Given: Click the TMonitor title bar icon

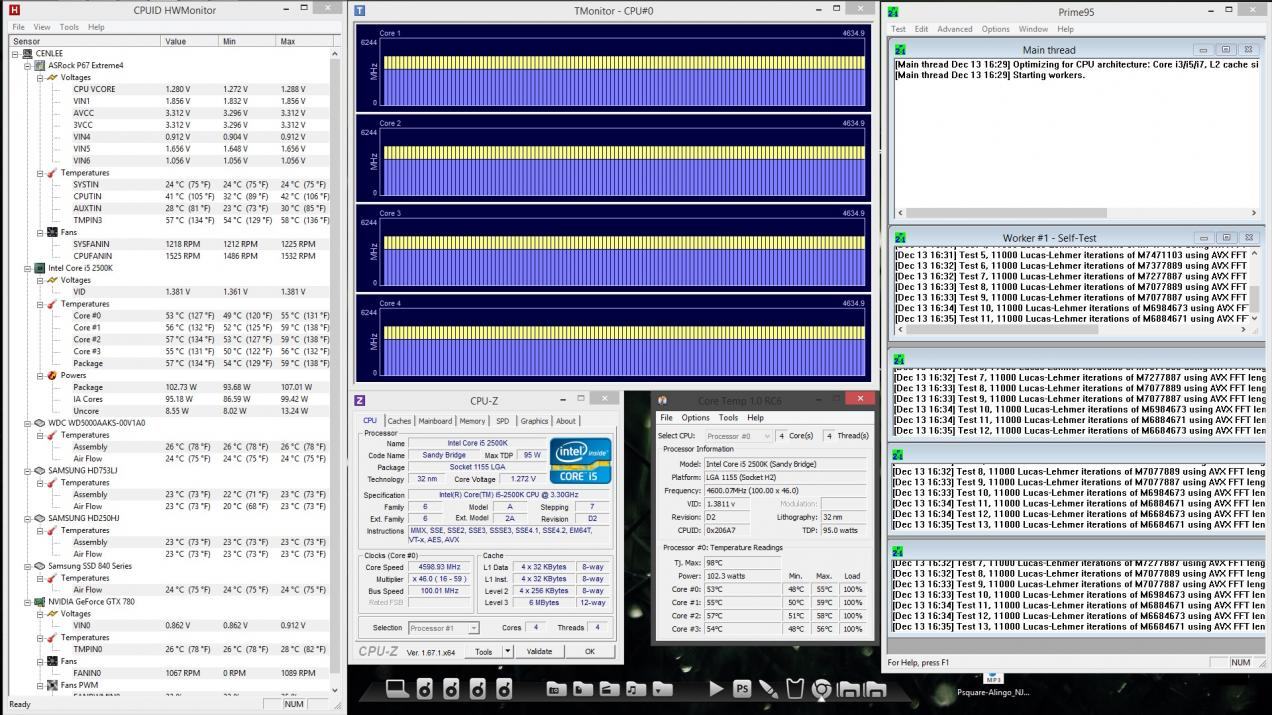Looking at the screenshot, I should [x=360, y=10].
